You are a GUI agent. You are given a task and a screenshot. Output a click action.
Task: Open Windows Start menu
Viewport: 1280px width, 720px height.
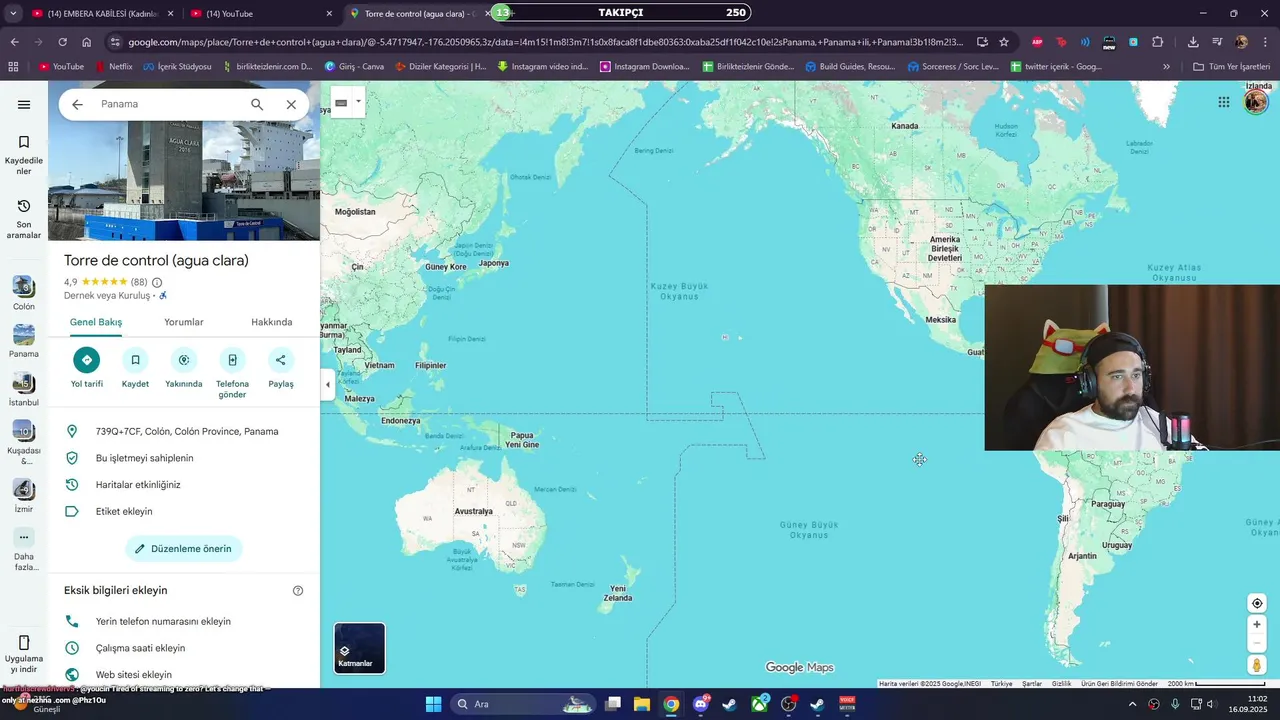click(433, 704)
